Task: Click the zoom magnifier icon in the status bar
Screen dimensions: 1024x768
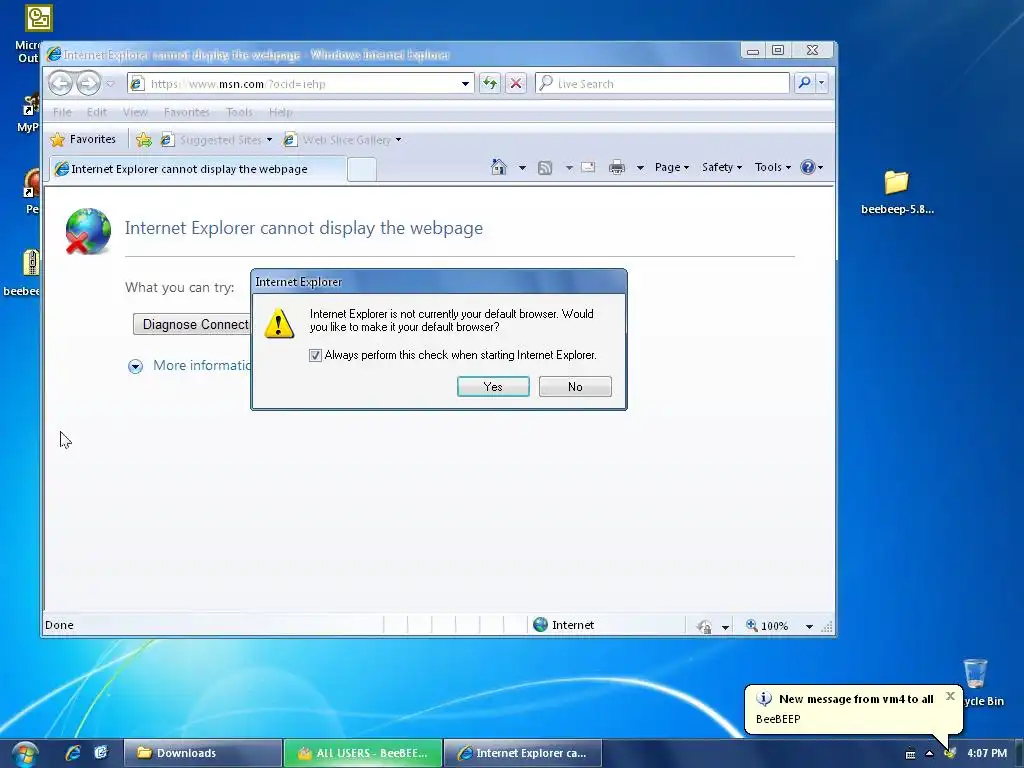Action: (752, 625)
